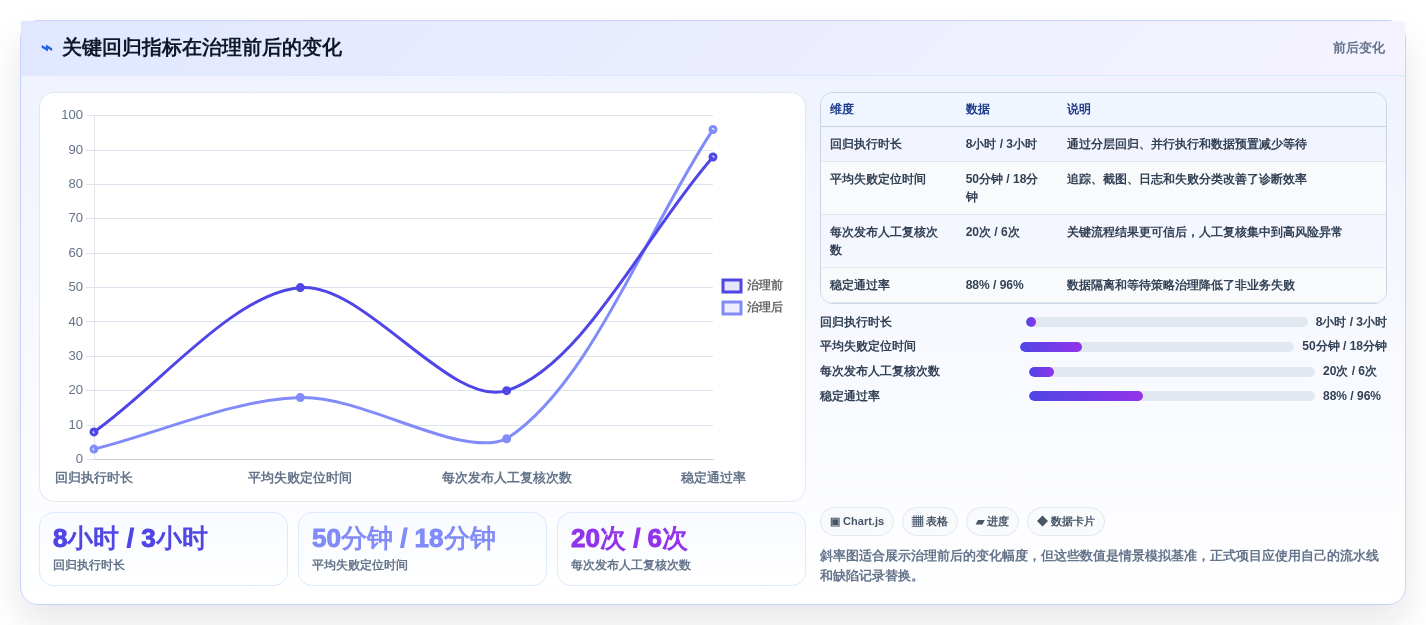Screen dimensions: 1426x625
Task: Click the description 数据隔离和等待策略治理降低了非业务失败
Action: click(x=1181, y=285)
